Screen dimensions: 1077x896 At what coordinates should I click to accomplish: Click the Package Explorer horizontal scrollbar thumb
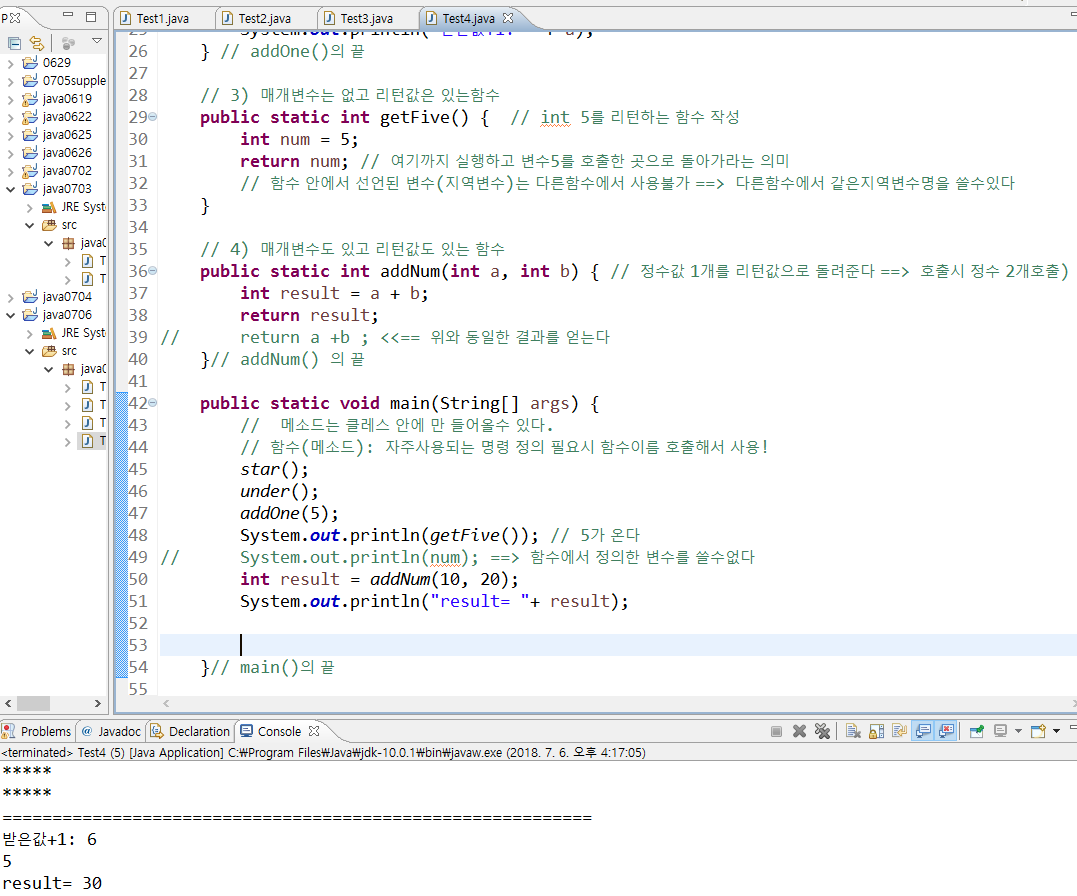[x=33, y=704]
